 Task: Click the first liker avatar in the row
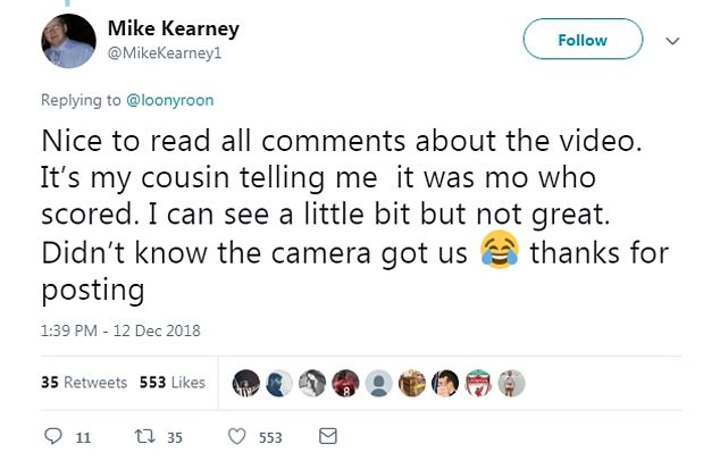tap(248, 383)
